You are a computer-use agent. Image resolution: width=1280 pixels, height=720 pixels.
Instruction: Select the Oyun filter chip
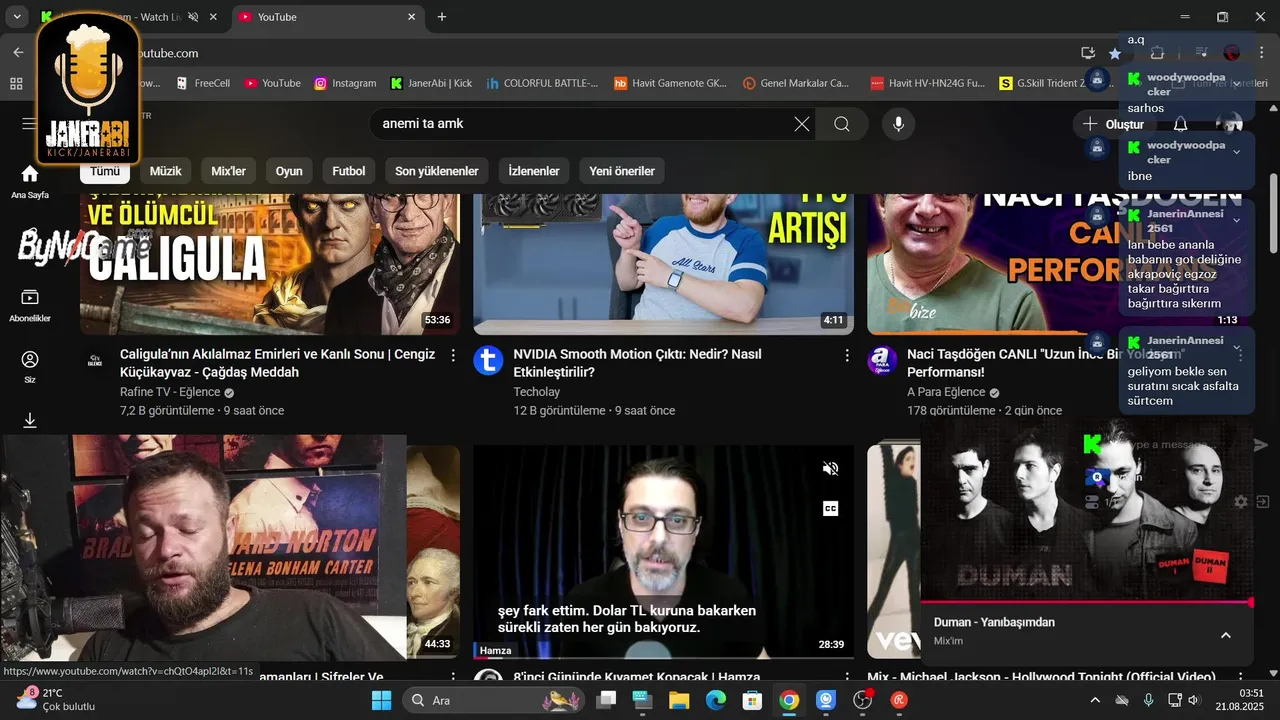point(289,171)
